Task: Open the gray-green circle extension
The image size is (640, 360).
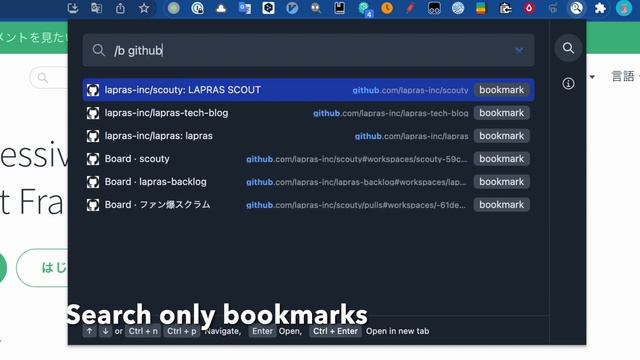Action: [173, 8]
